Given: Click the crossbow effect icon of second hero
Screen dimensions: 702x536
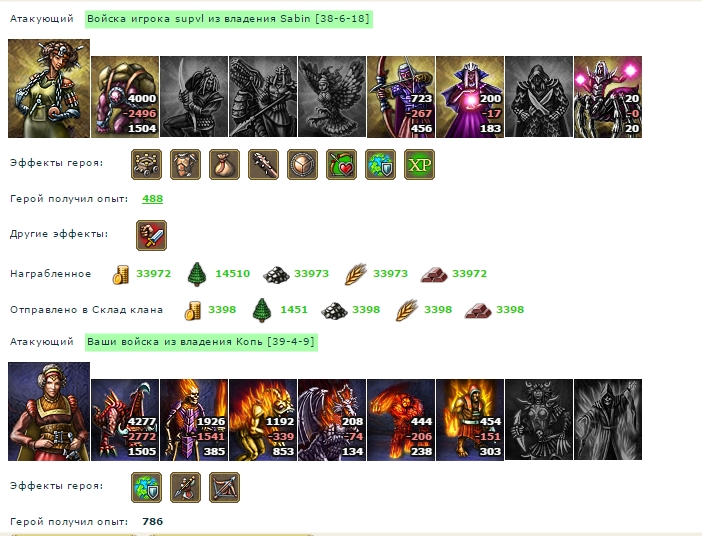Looking at the screenshot, I should coord(224,487).
